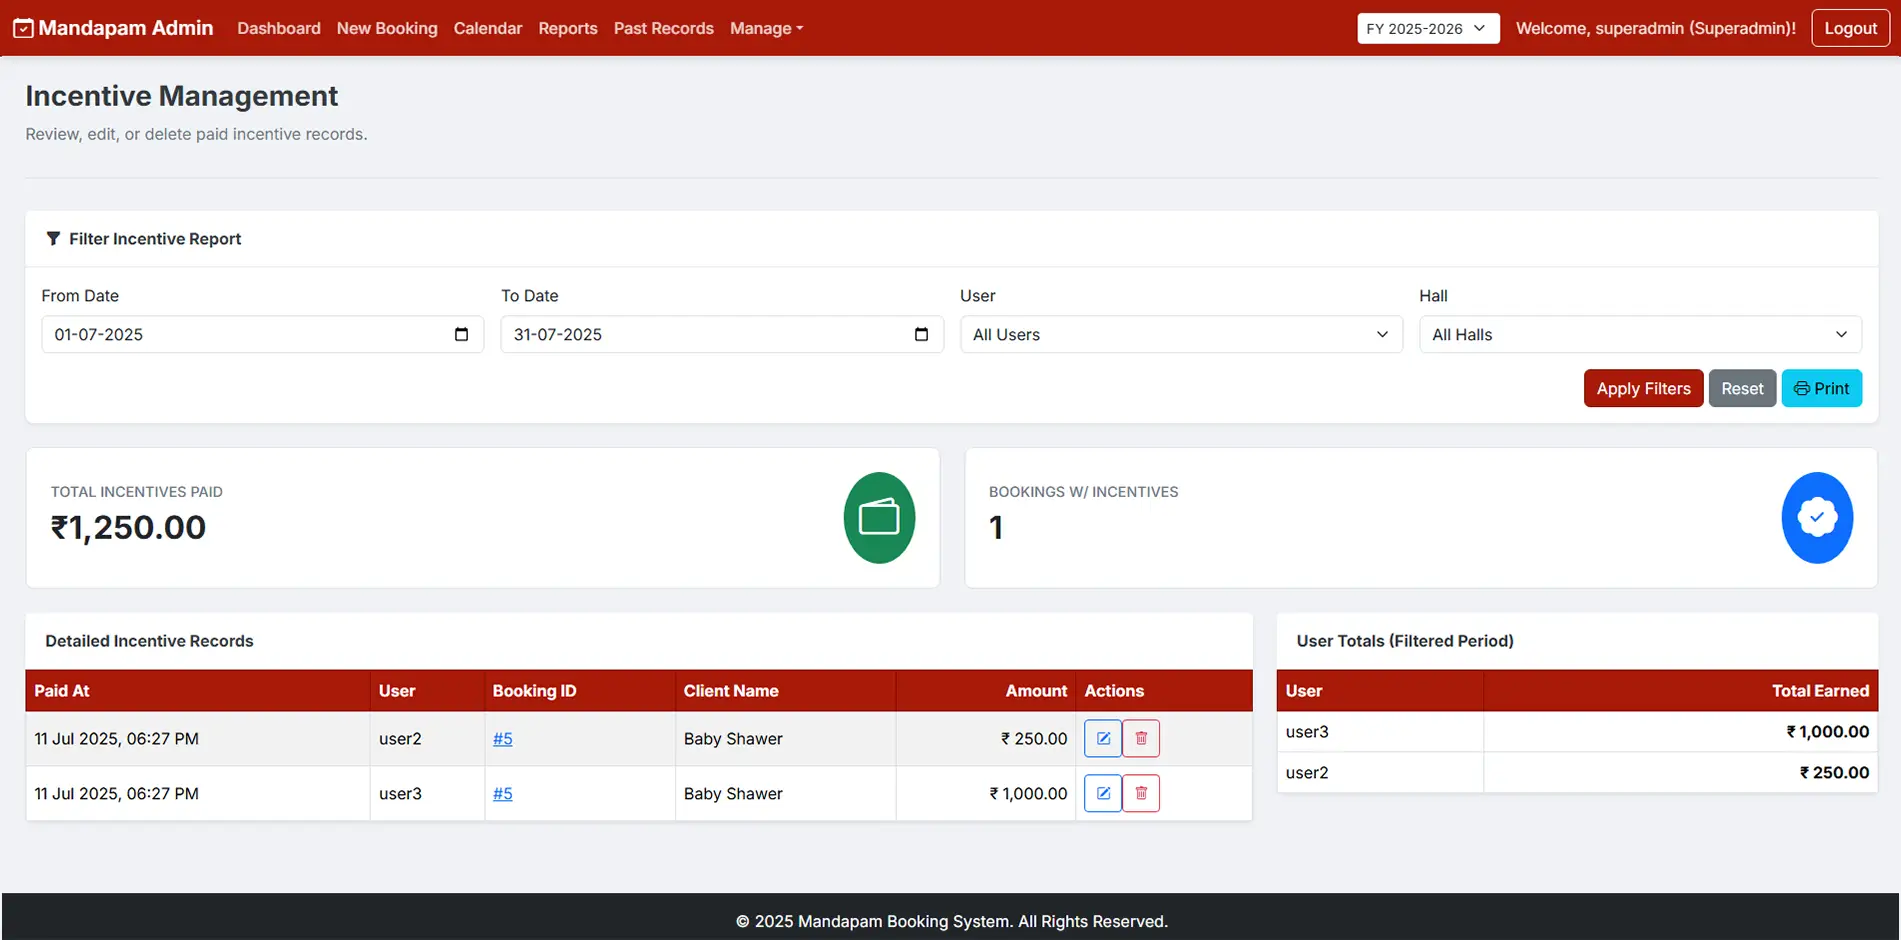
Task: Open the All Users dropdown
Action: (1181, 334)
